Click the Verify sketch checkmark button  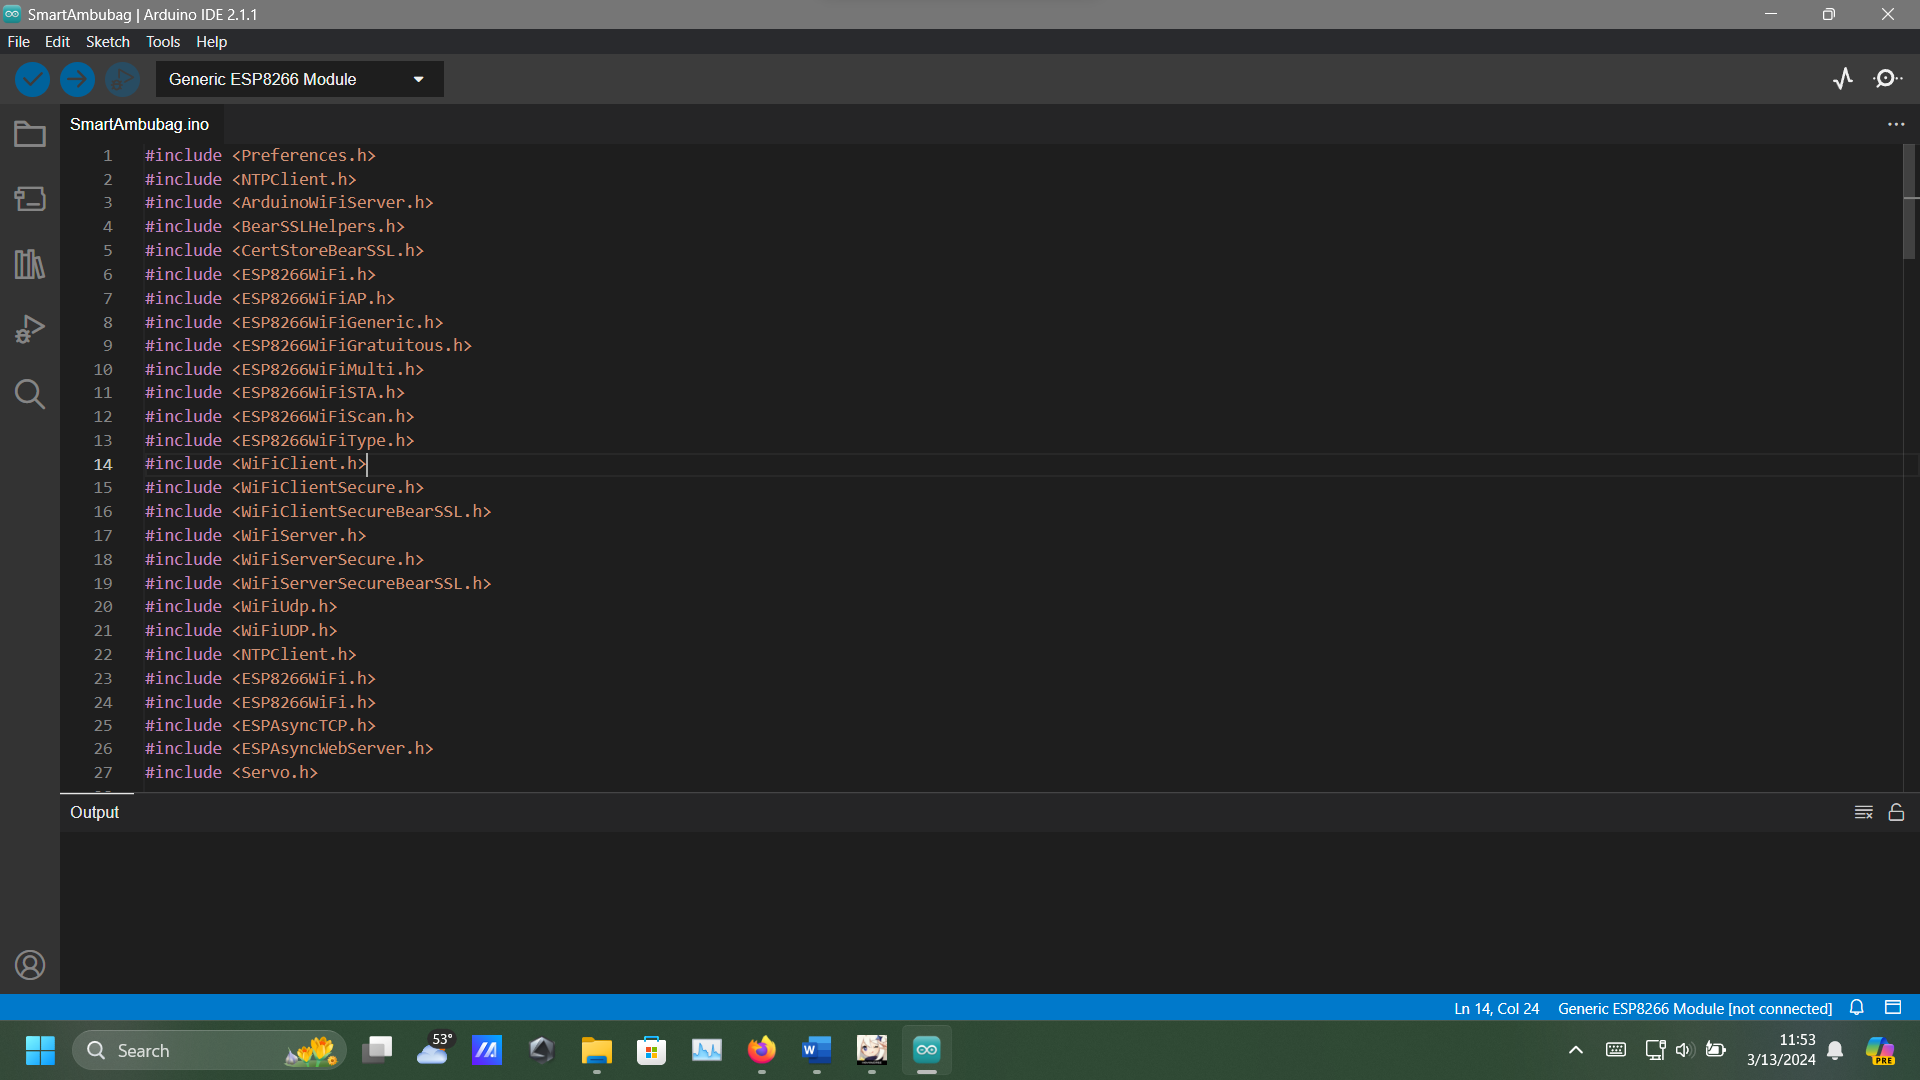coord(32,79)
